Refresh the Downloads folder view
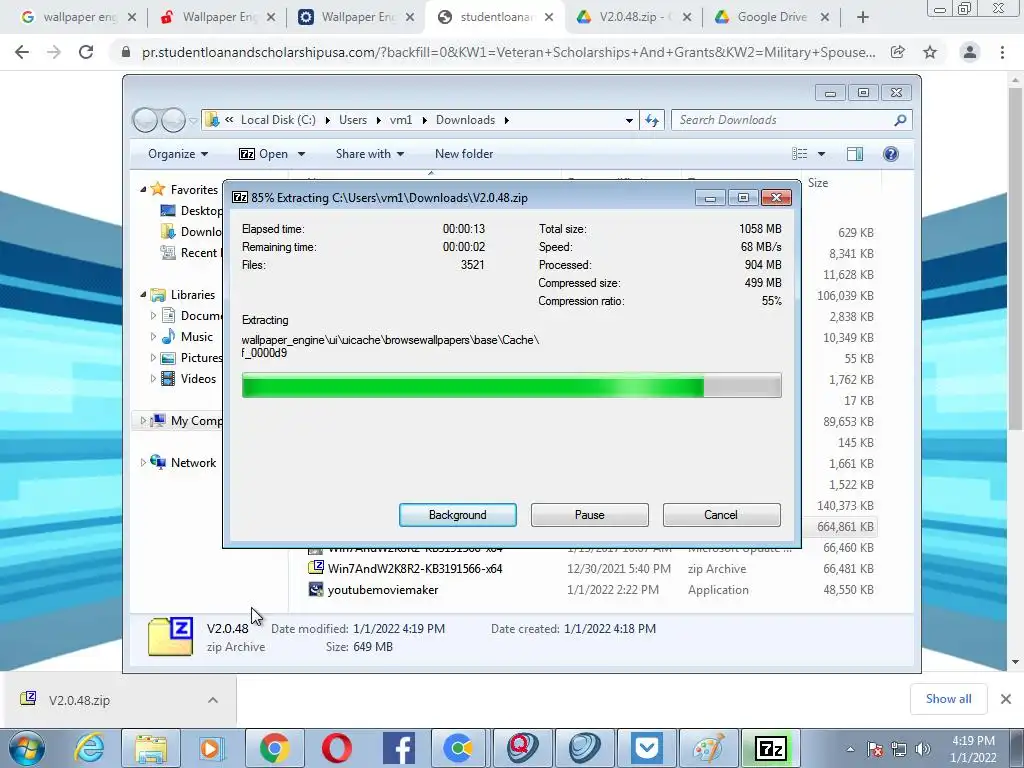 coord(652,120)
